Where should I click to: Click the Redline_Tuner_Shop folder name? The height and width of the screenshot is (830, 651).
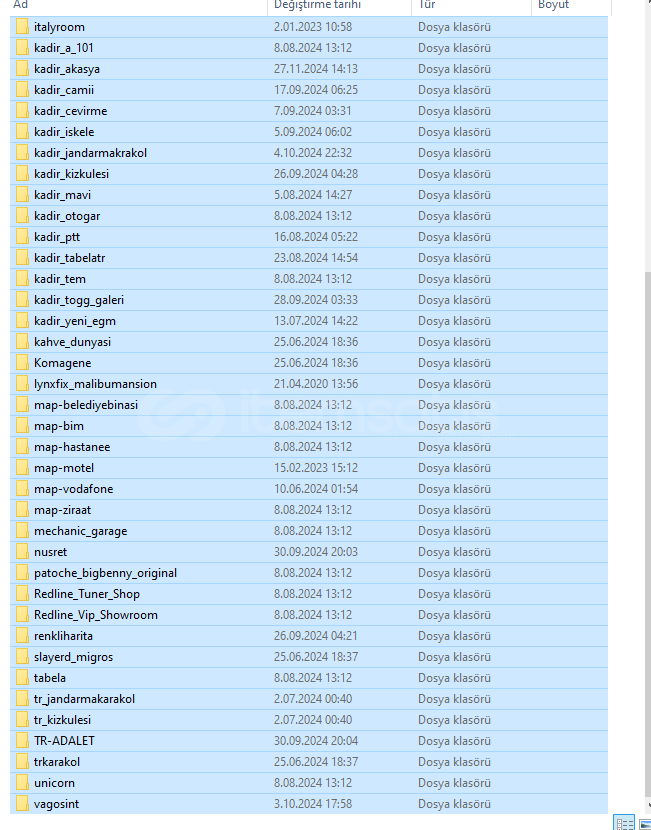pyautogui.click(x=87, y=594)
